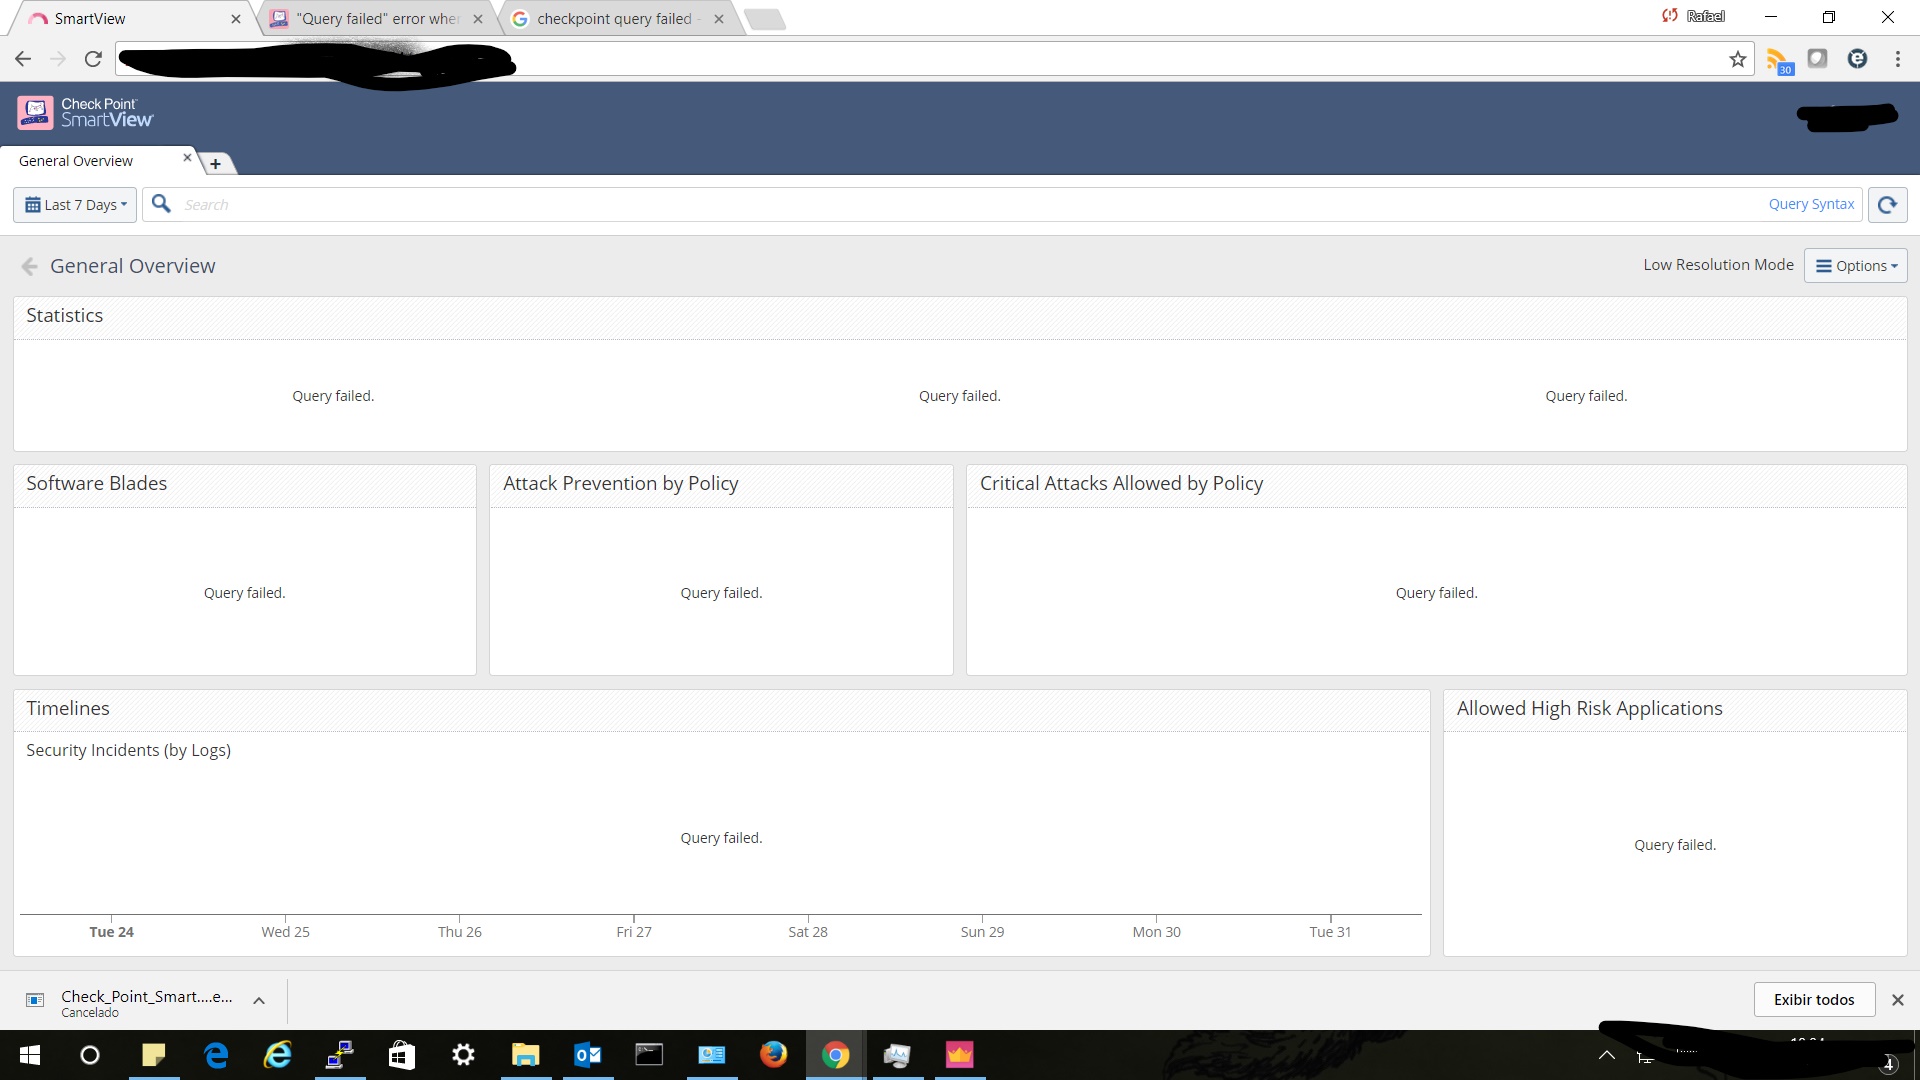This screenshot has width=1920, height=1080.
Task: Close the downloads bar
Action: coord(1897,1000)
